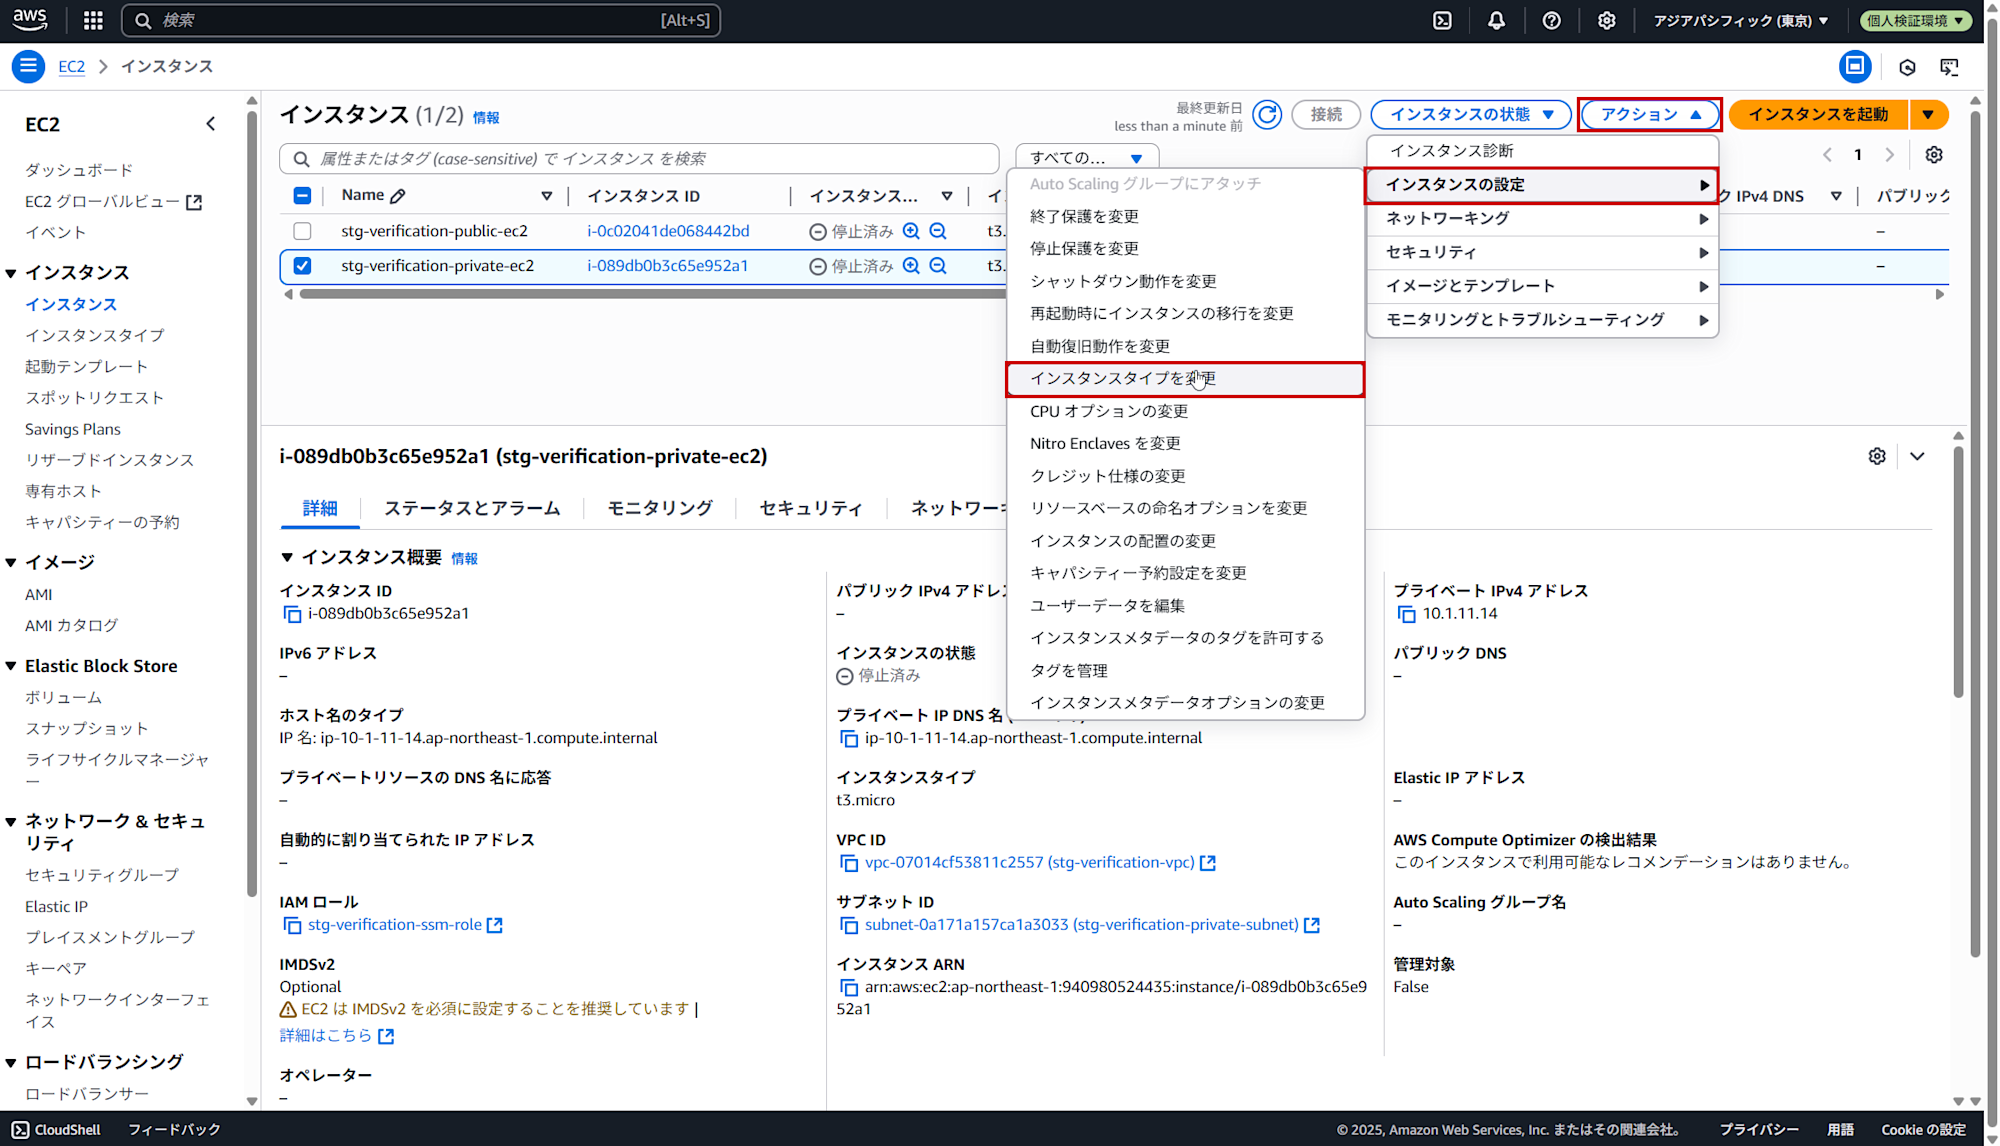Image resolution: width=2000 pixels, height=1146 pixels.
Task: Open the help question mark menu
Action: (1551, 20)
